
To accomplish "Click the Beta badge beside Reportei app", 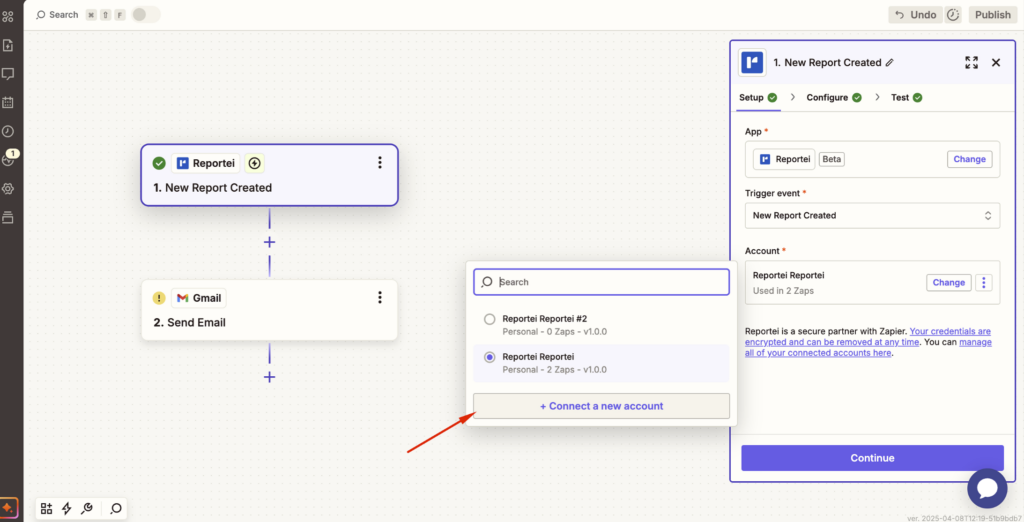I will 831,159.
